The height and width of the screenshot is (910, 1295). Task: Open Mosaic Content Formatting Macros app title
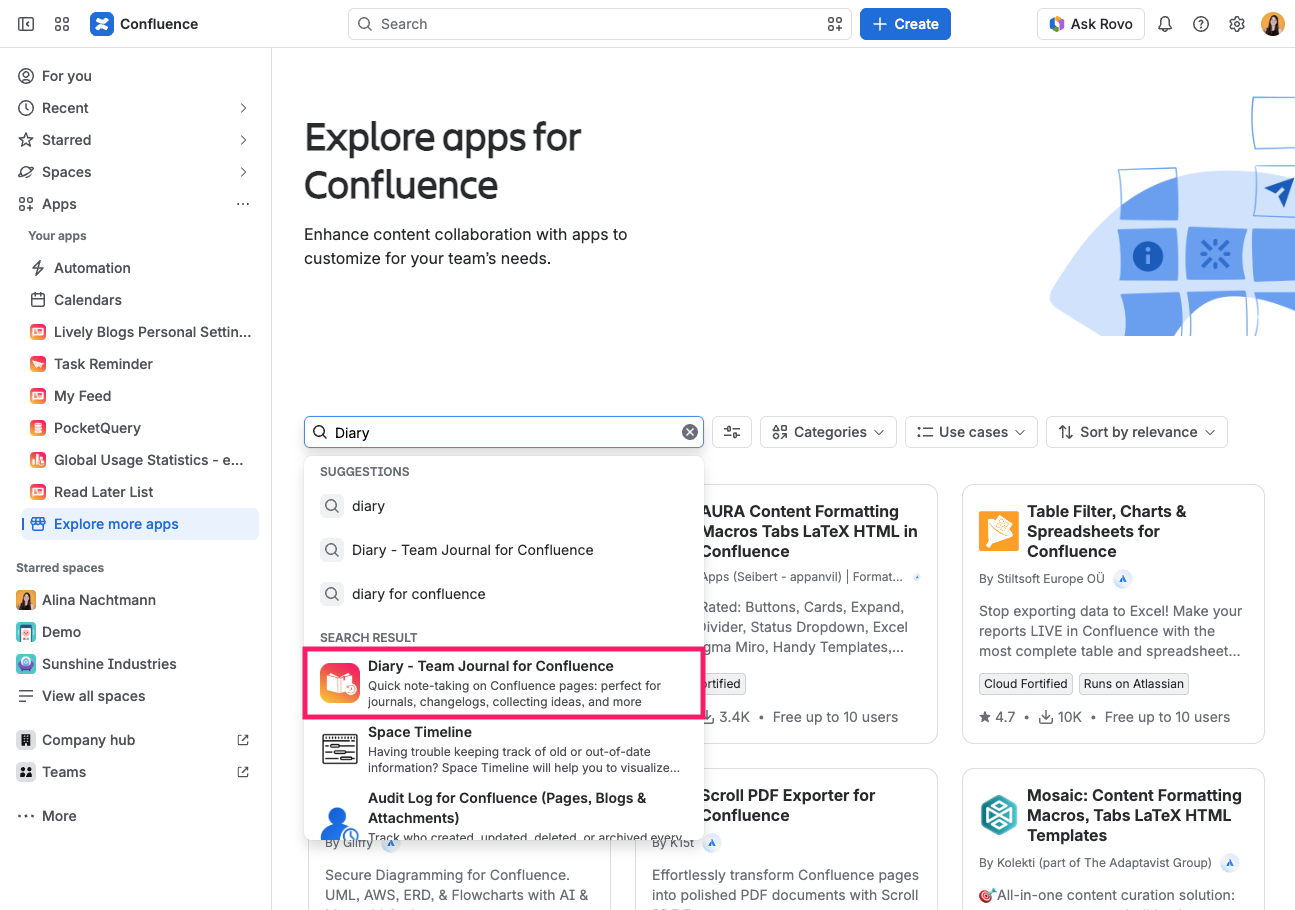point(1134,815)
